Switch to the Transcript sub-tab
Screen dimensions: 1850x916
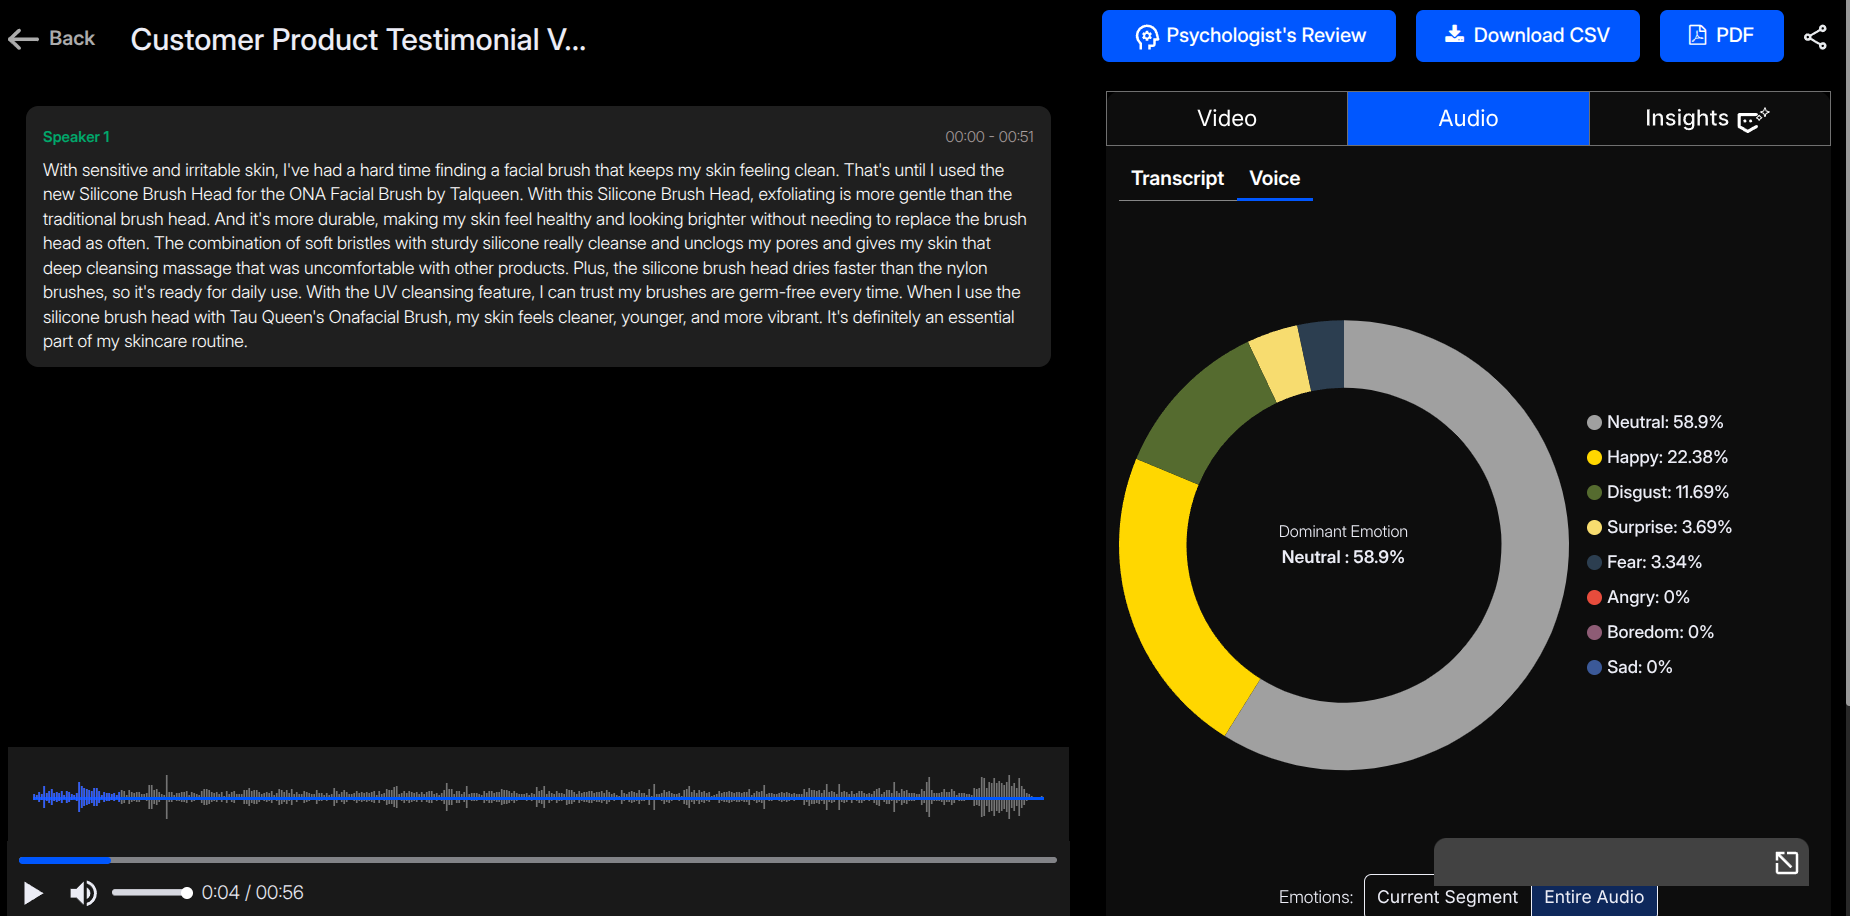(x=1177, y=178)
